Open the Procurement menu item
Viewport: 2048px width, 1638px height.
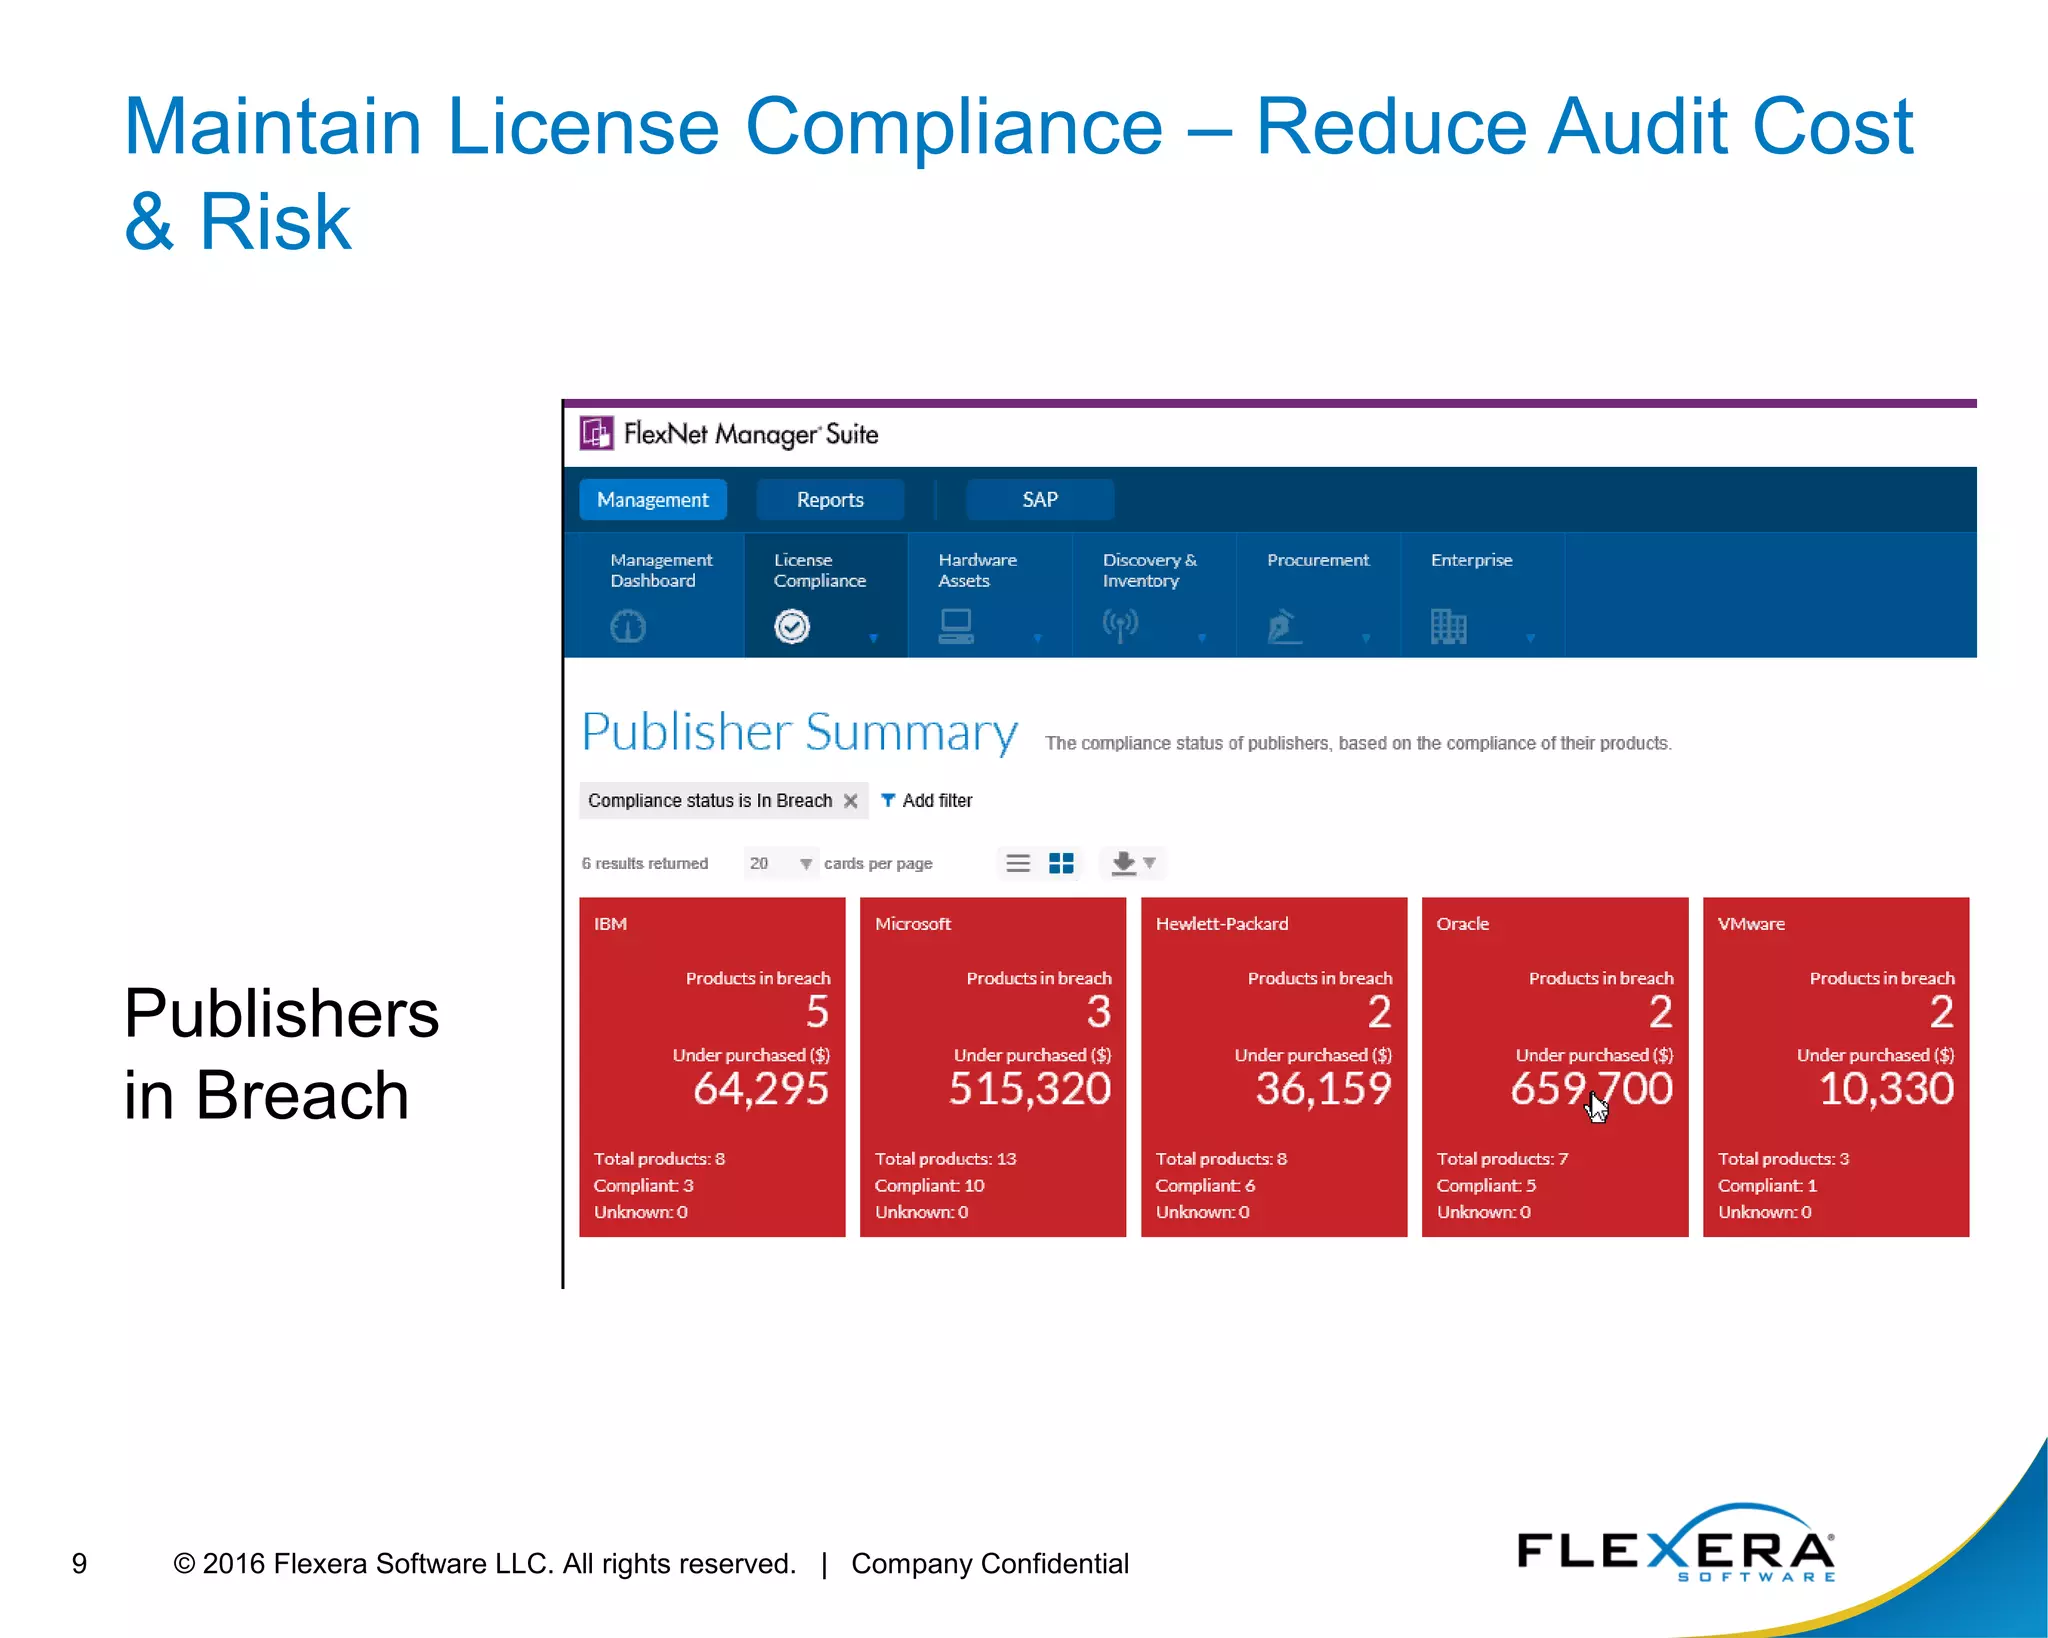tap(1318, 595)
